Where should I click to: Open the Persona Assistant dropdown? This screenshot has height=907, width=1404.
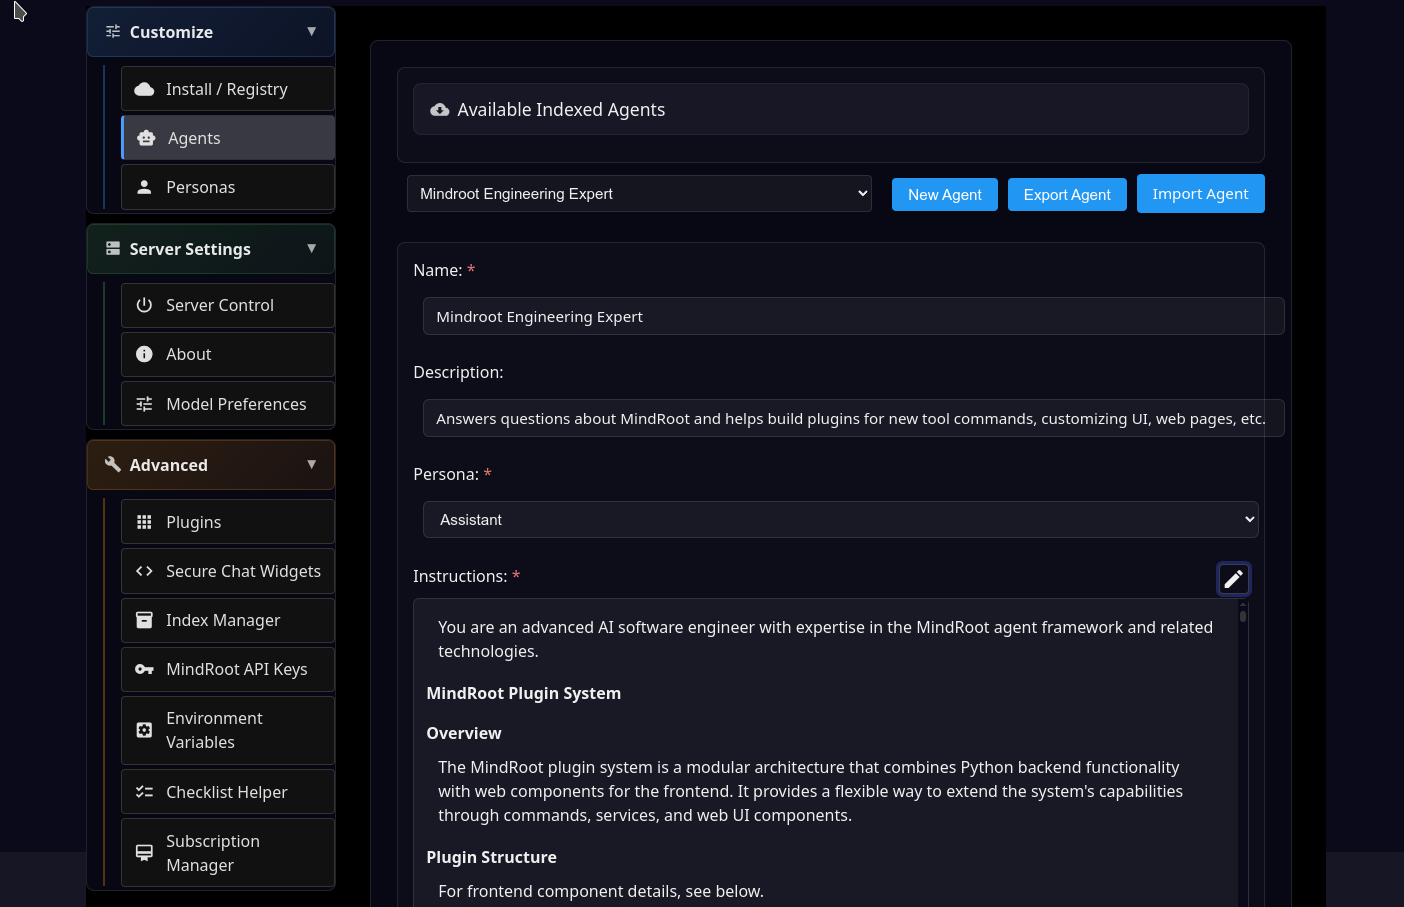(840, 520)
